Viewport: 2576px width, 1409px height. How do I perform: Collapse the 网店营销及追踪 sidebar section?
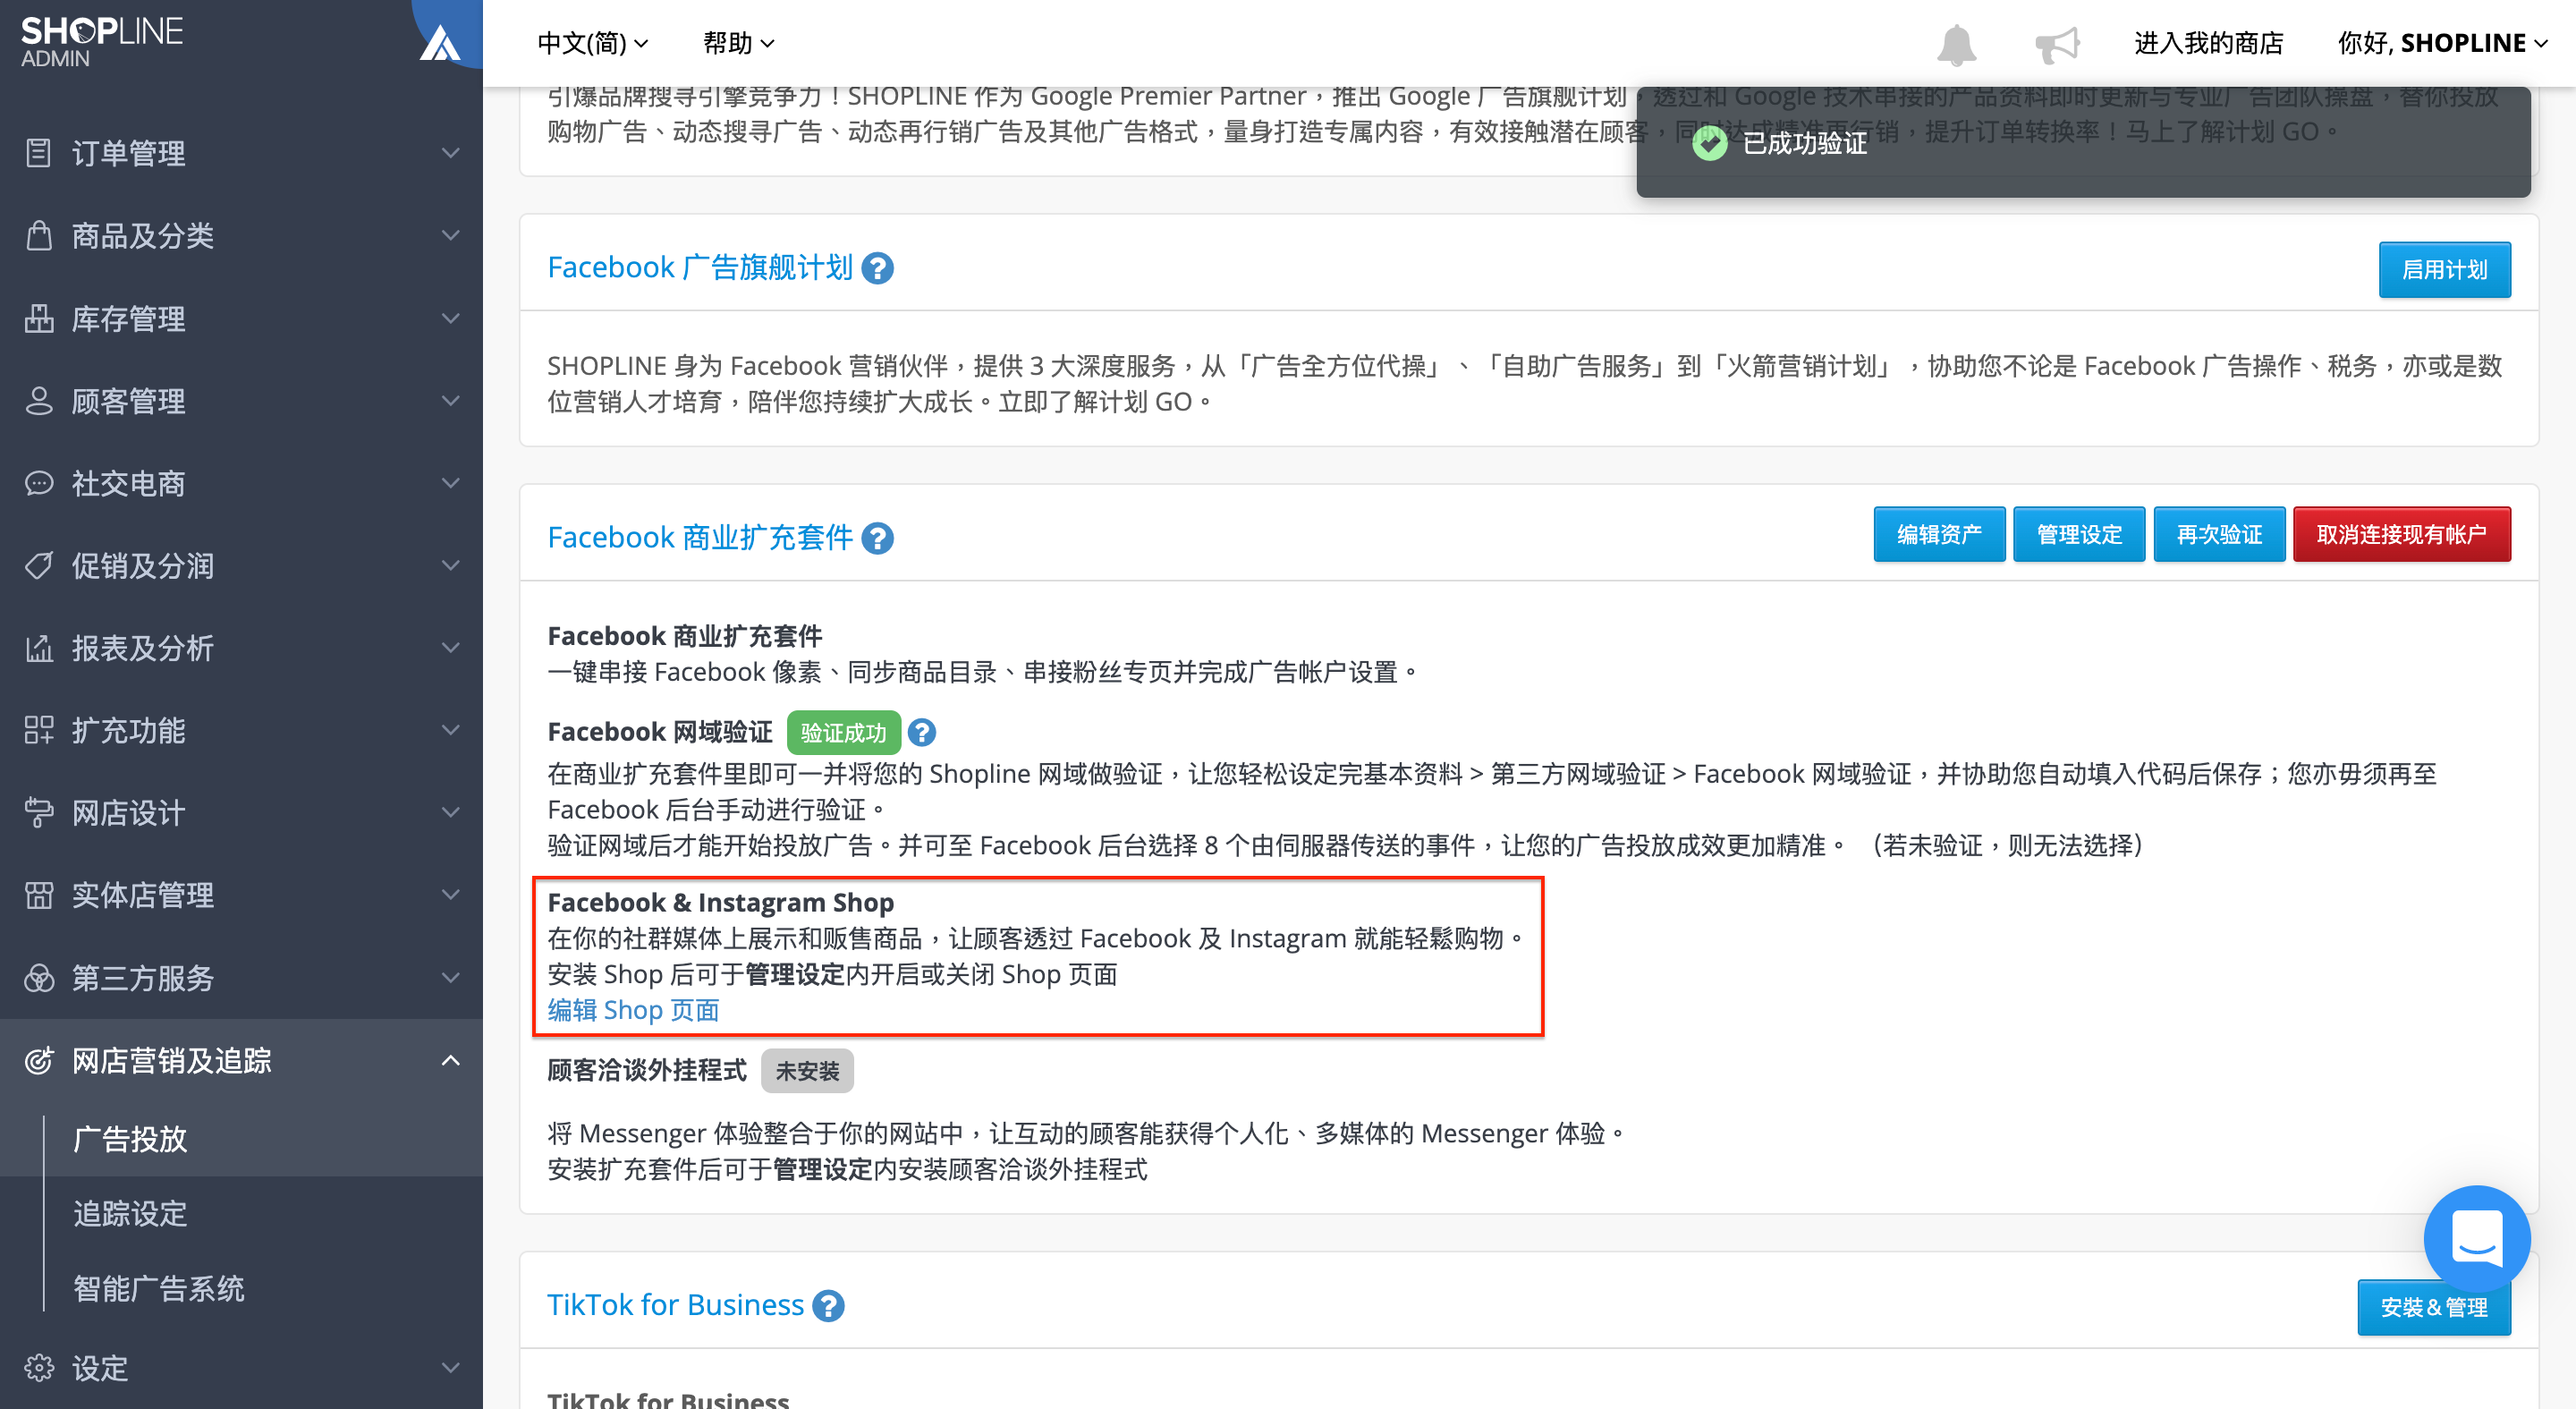point(241,1060)
